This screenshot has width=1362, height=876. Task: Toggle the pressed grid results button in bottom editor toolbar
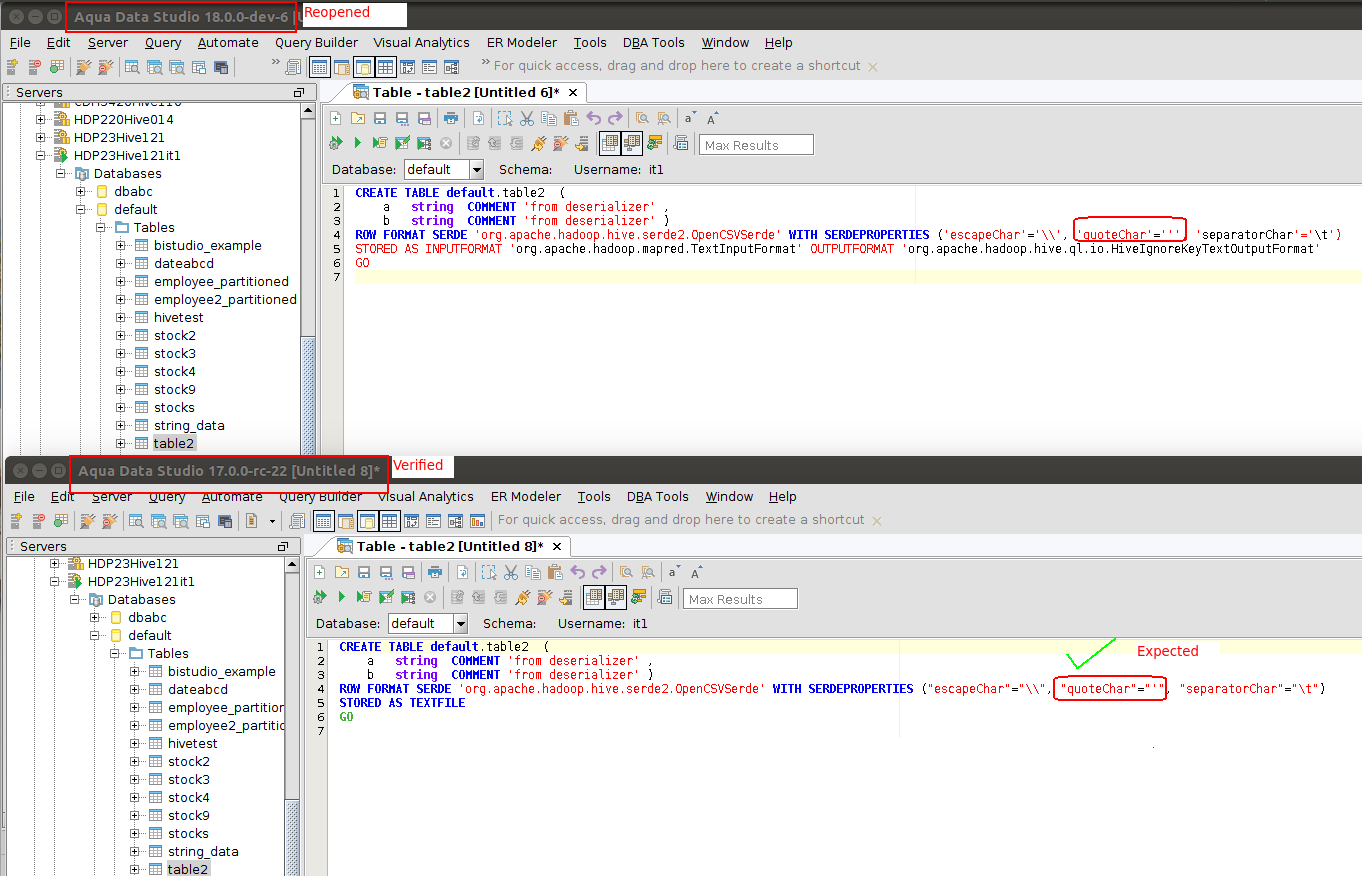(594, 598)
